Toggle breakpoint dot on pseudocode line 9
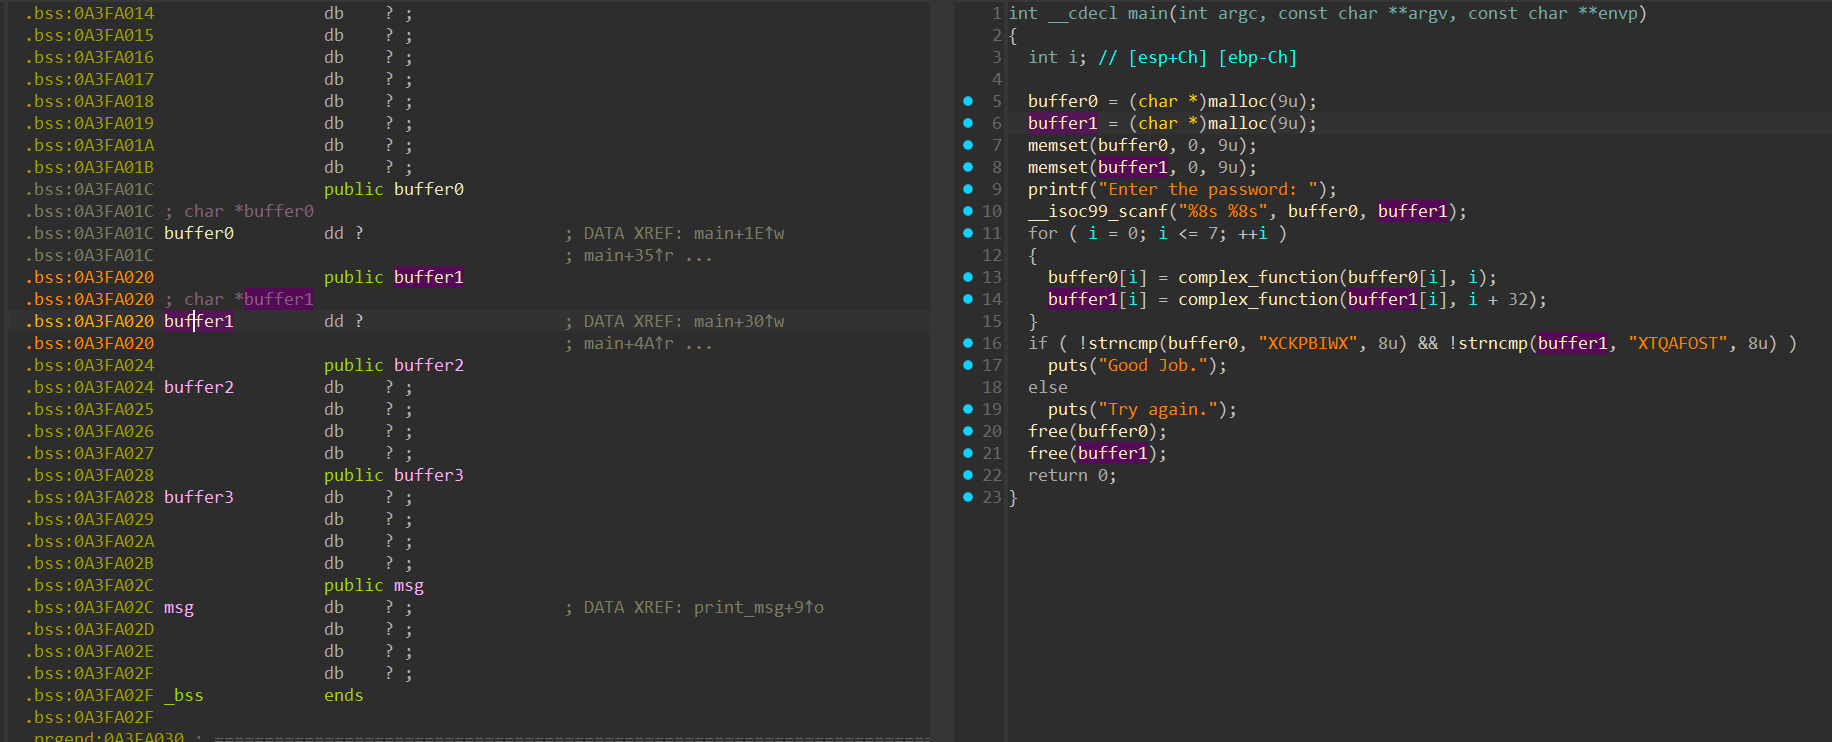 pyautogui.click(x=968, y=189)
